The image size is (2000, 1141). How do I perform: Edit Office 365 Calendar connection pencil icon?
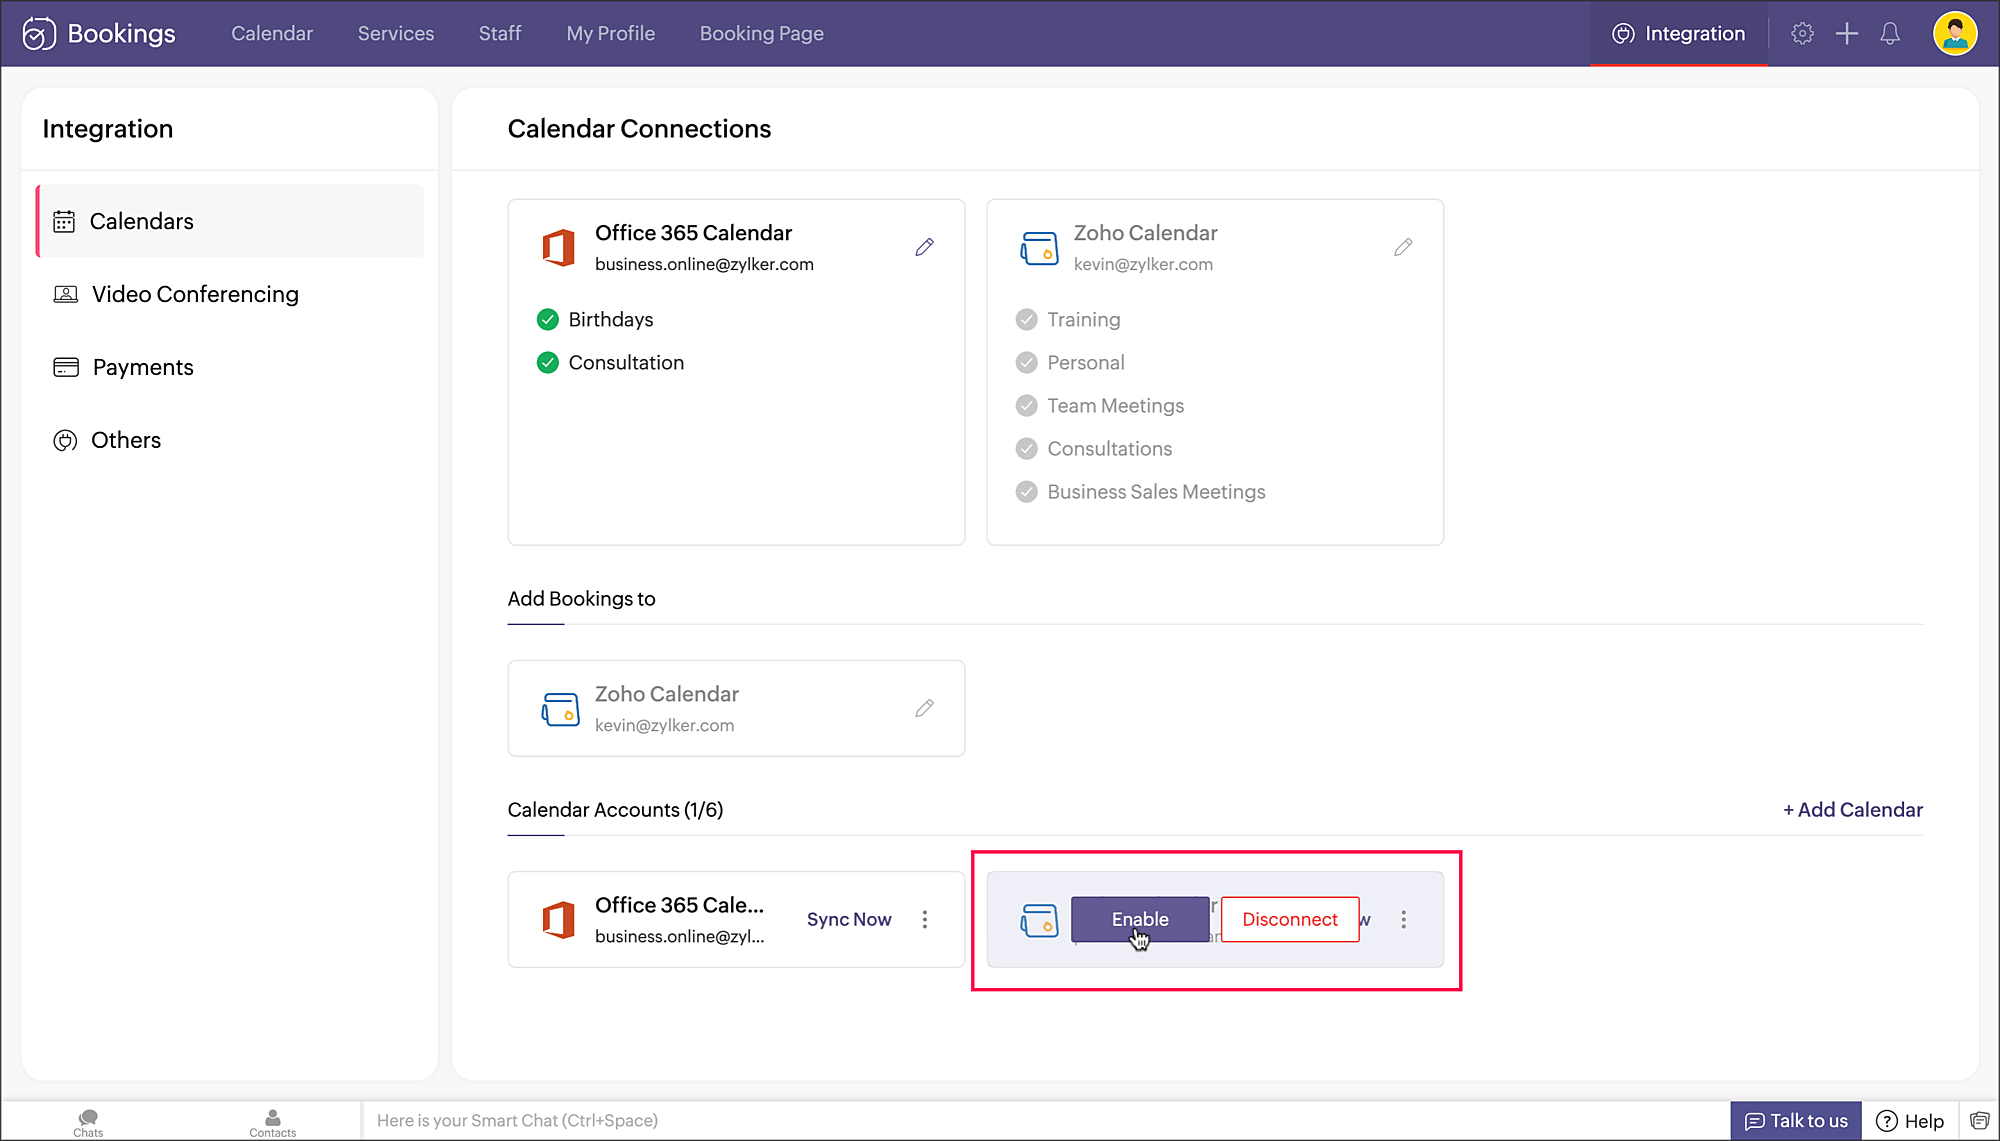[924, 247]
